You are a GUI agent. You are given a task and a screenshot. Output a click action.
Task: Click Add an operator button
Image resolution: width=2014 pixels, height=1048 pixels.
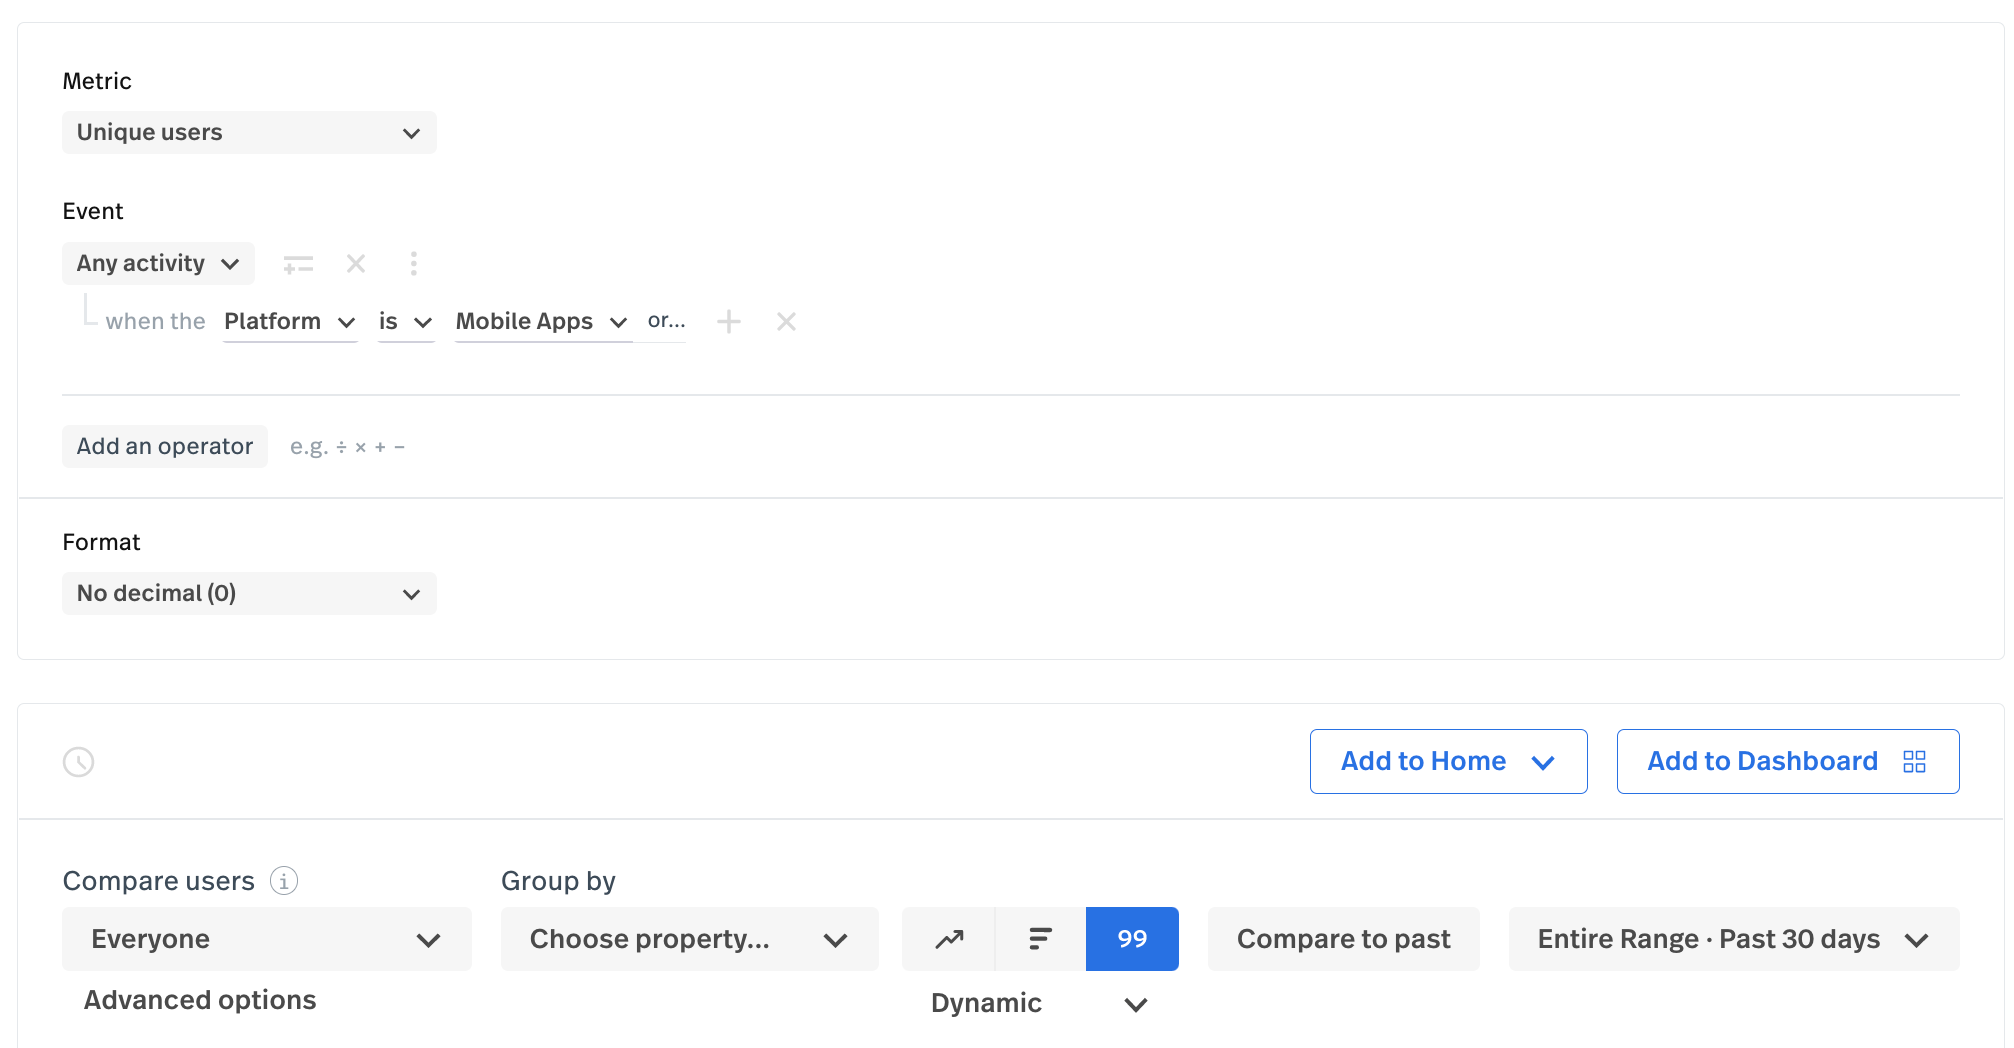[x=165, y=447]
